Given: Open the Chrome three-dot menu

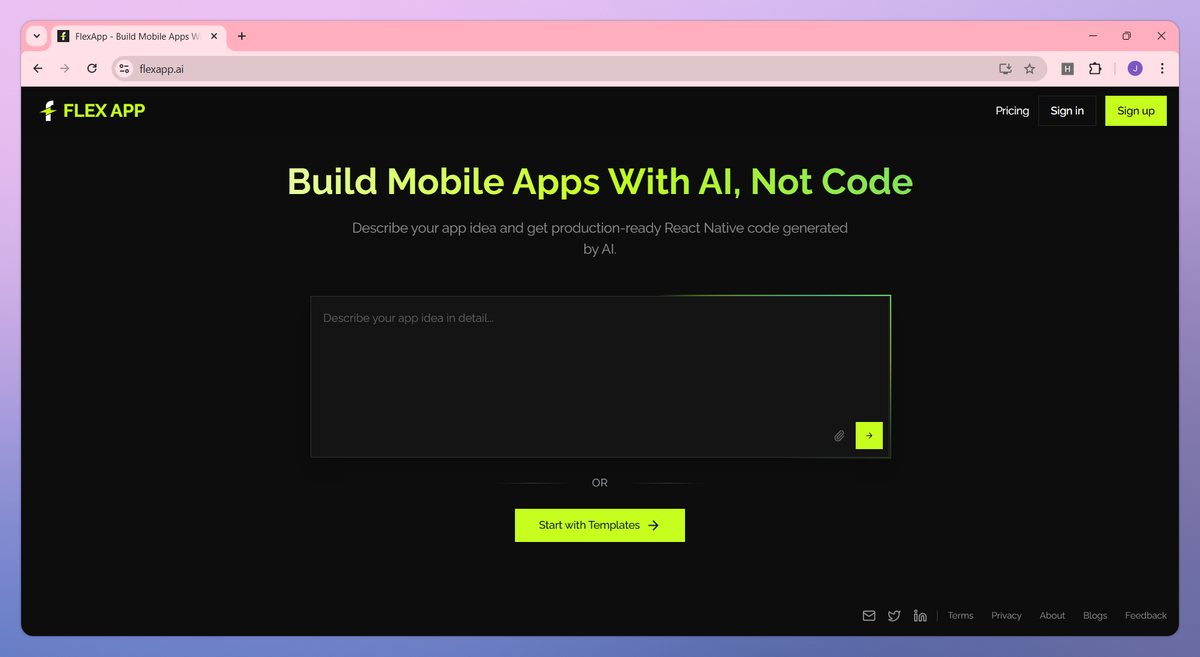Looking at the screenshot, I should coord(1161,68).
